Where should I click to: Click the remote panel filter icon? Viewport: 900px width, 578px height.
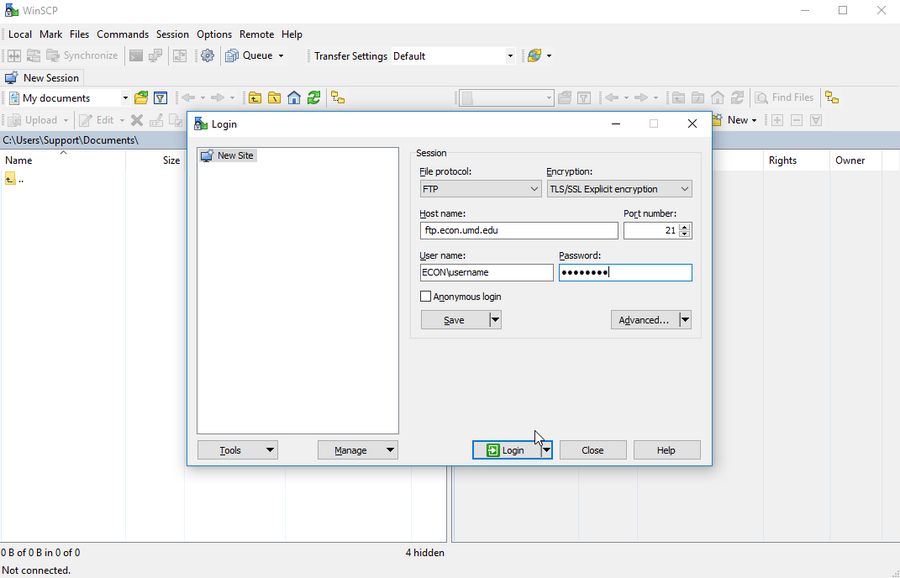[x=584, y=98]
